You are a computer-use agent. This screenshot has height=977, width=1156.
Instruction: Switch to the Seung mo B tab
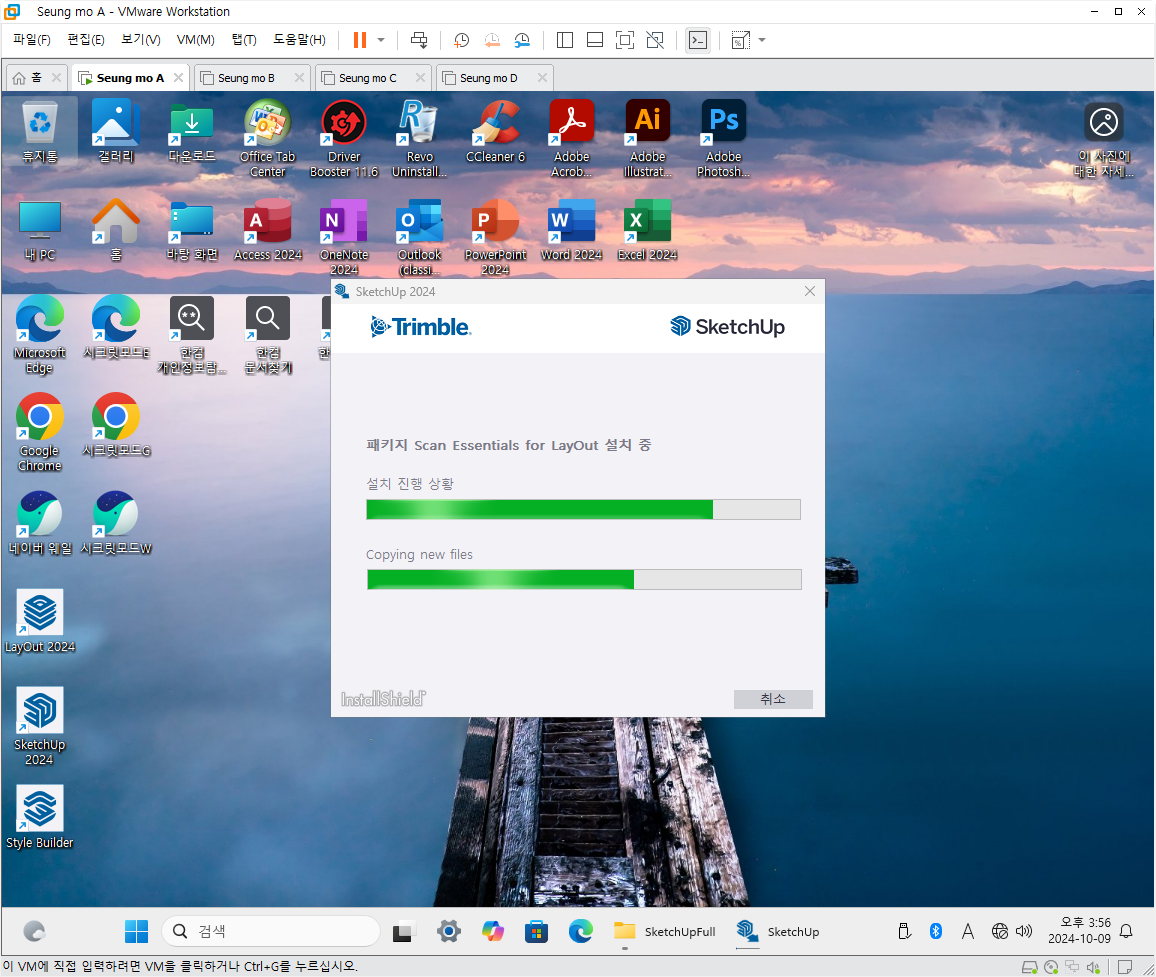click(246, 77)
